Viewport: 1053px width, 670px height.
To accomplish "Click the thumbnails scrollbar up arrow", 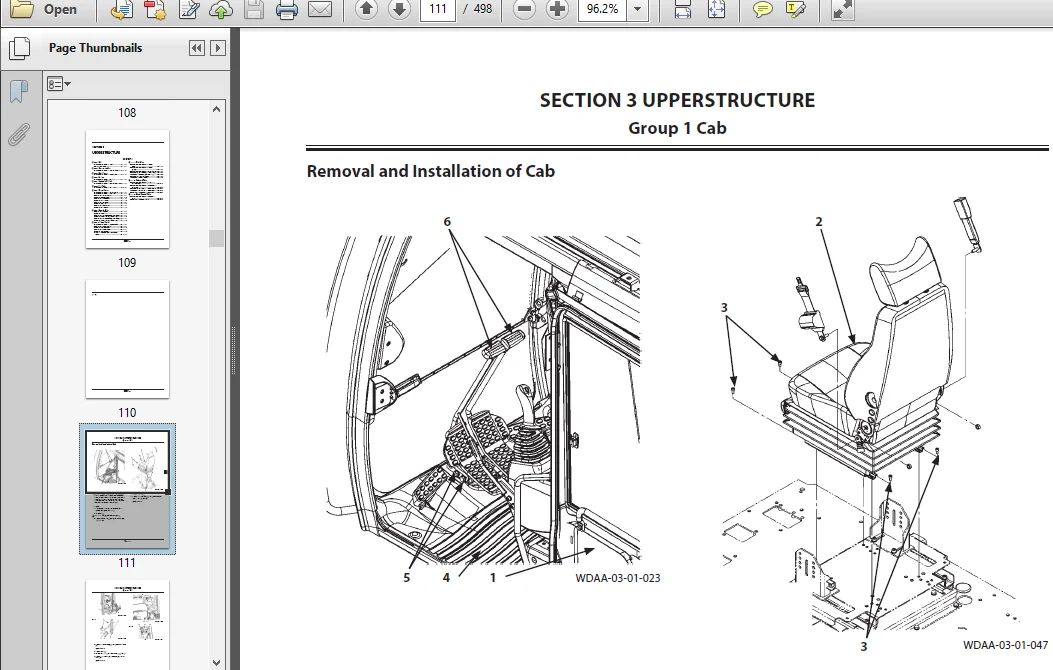I will (216, 109).
